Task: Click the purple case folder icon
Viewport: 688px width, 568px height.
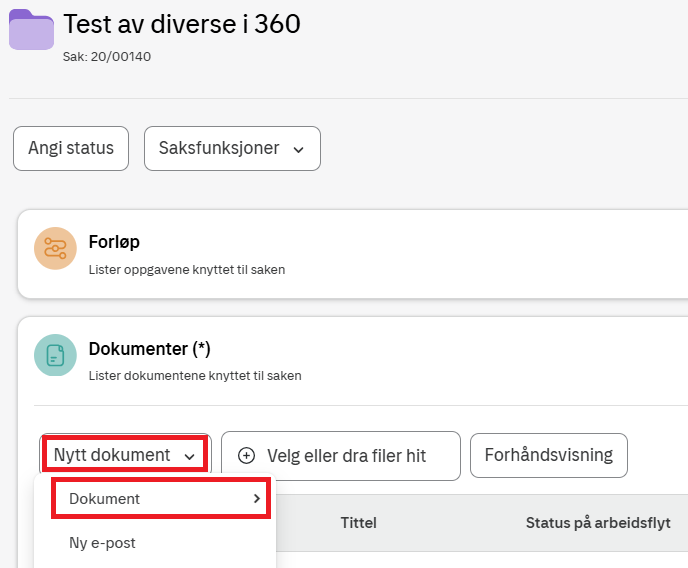Action: pos(32,30)
